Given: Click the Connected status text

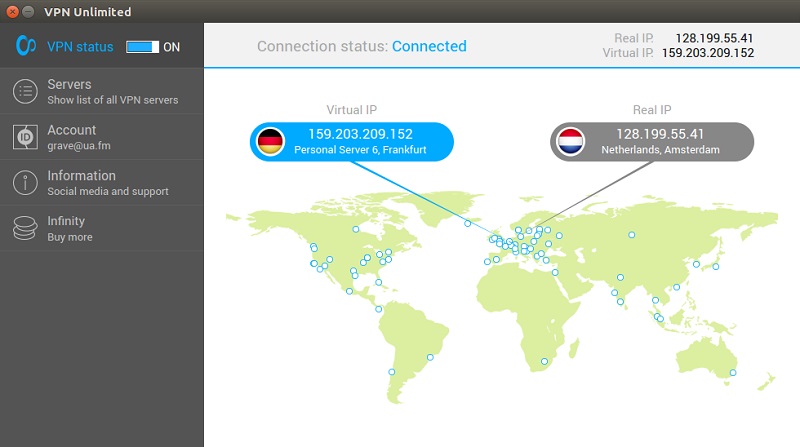Looking at the screenshot, I should pos(429,46).
